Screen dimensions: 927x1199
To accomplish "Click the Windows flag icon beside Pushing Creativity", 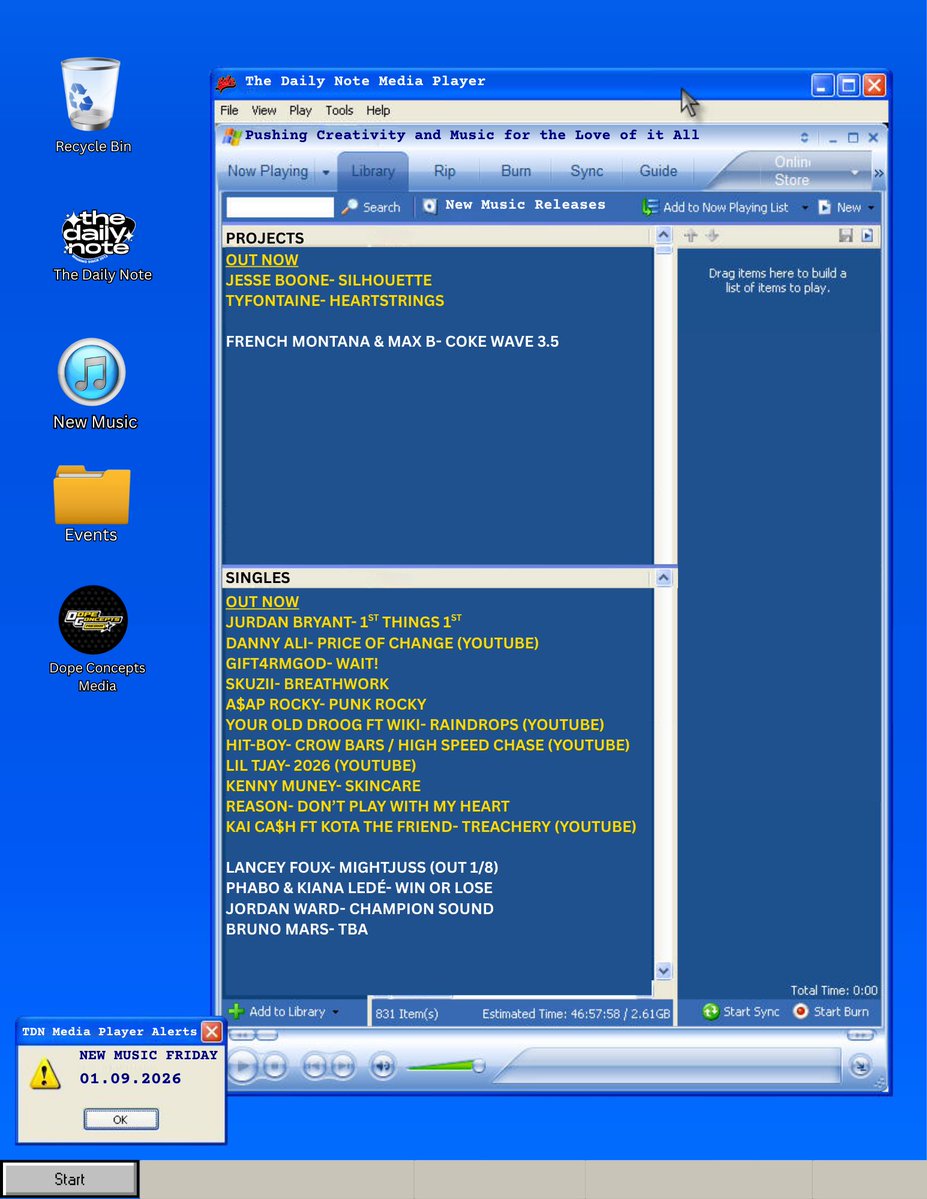I will (232, 136).
